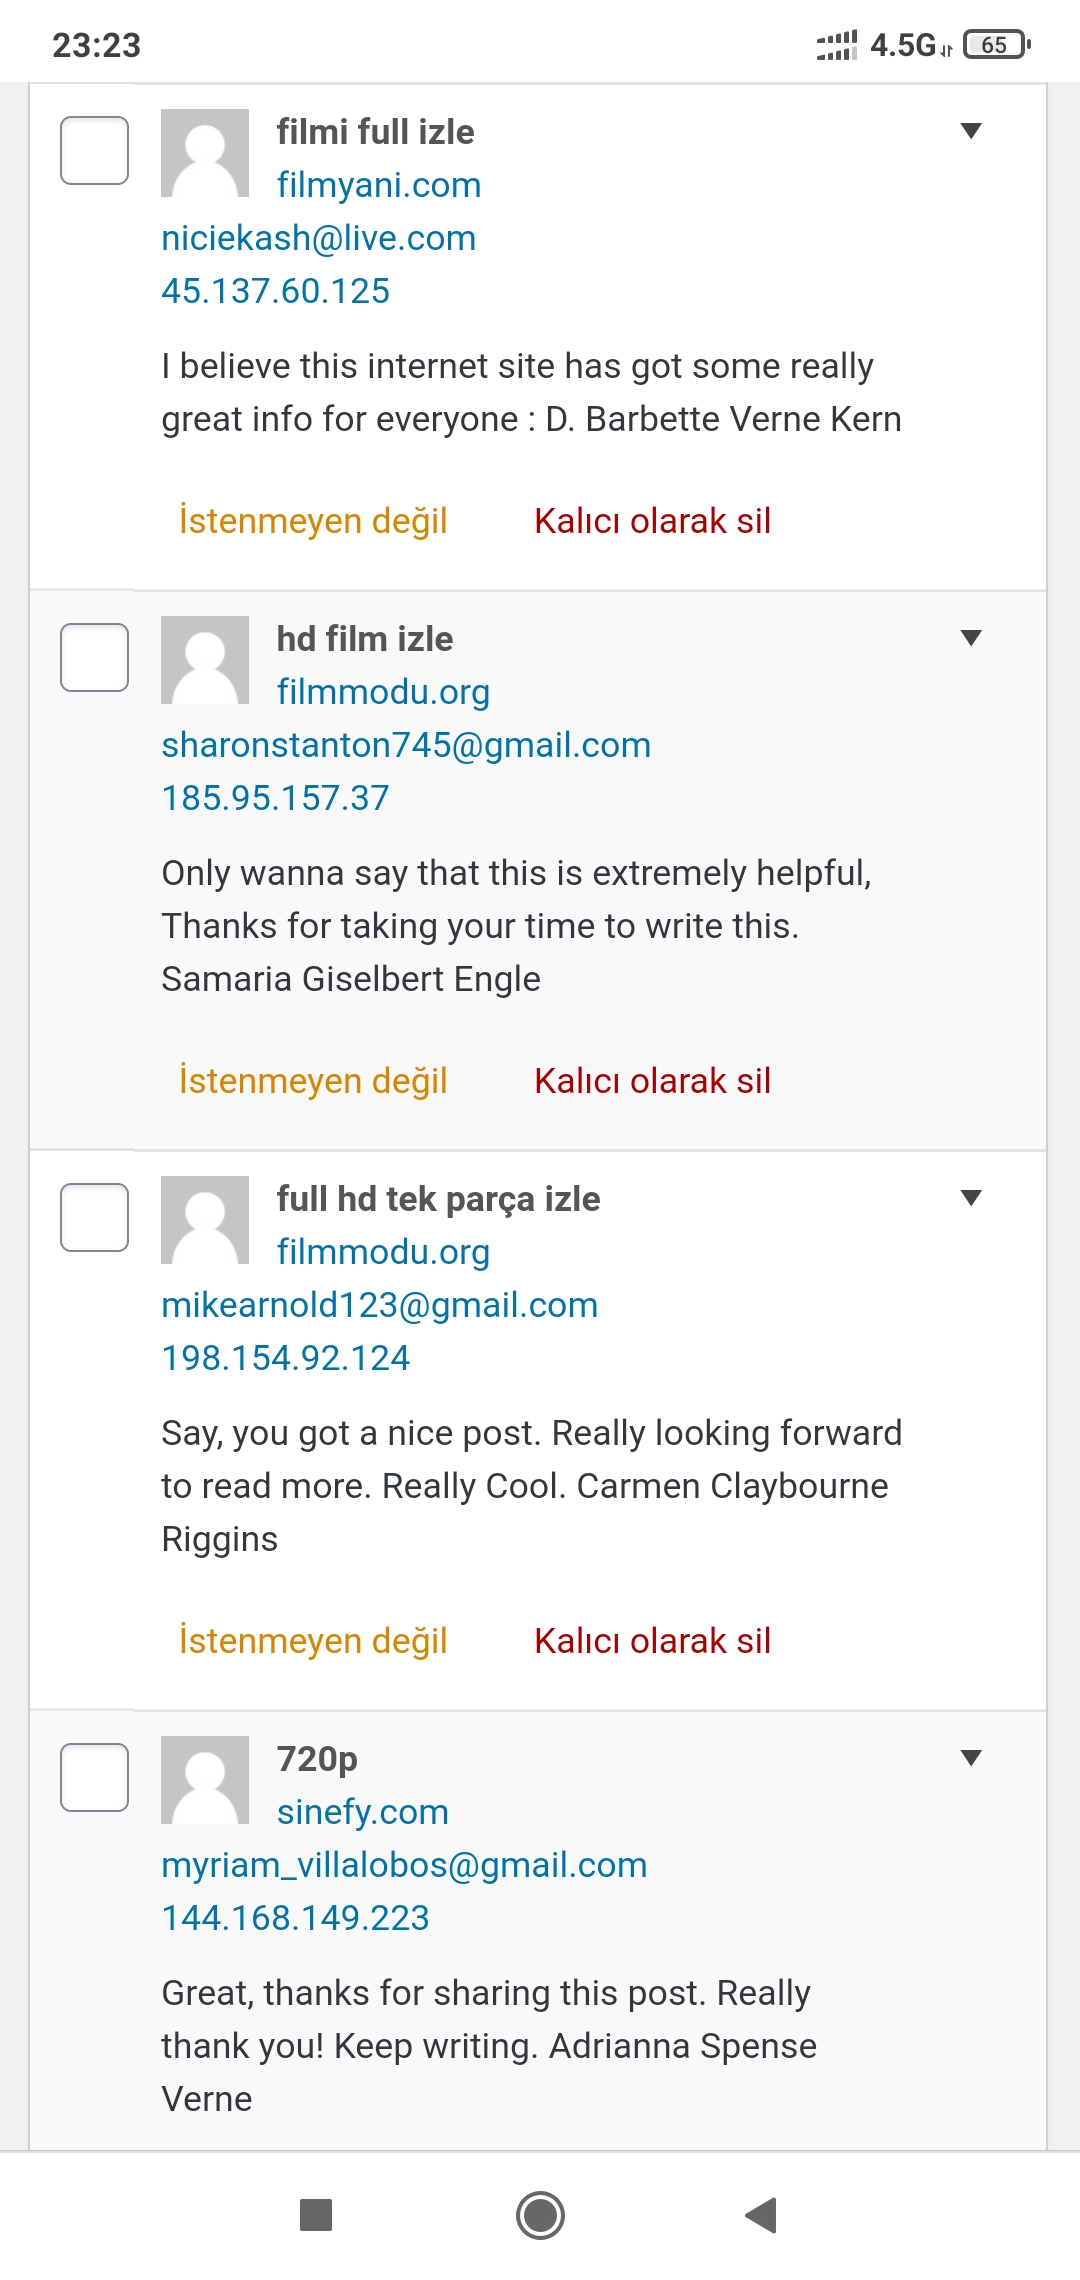Expand details arrow for 'filmi full izle' comment

970,131
